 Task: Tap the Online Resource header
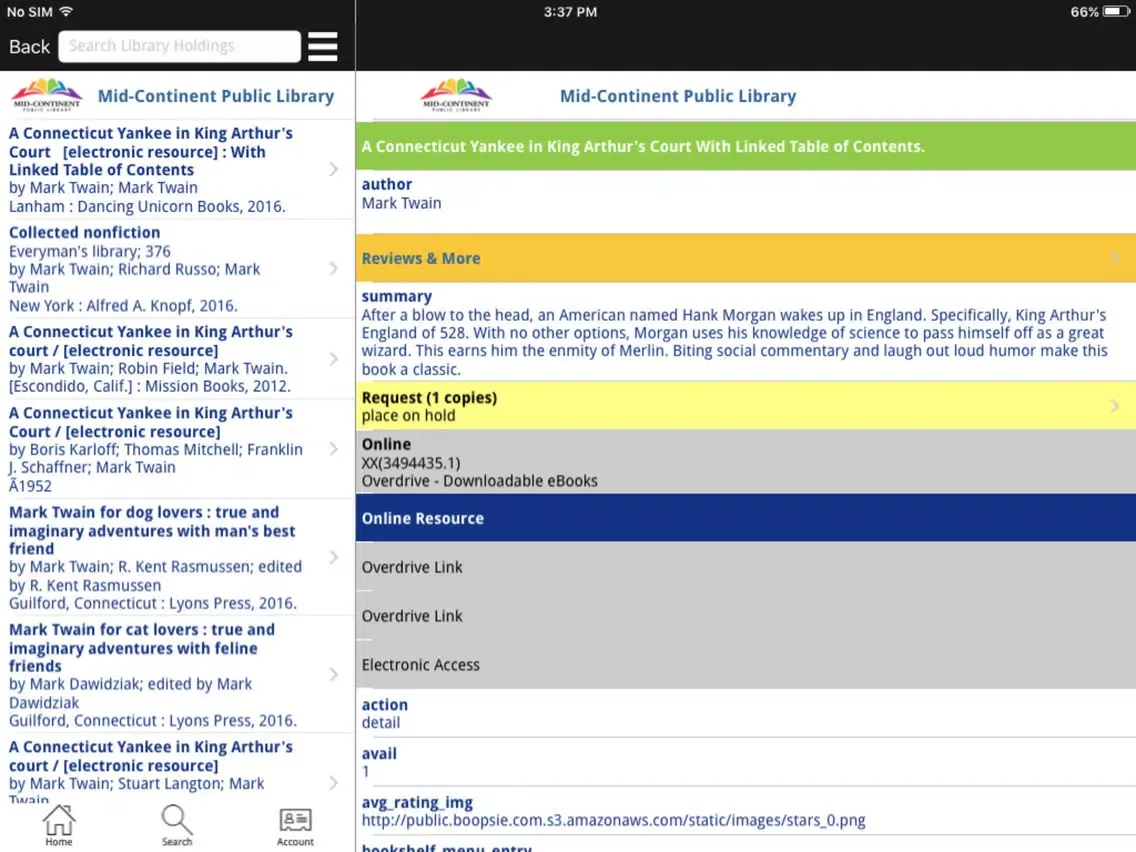[x=746, y=518]
